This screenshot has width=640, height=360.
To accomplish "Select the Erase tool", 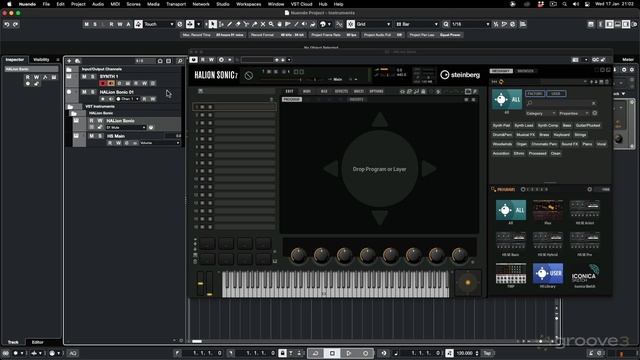I will pos(238,24).
